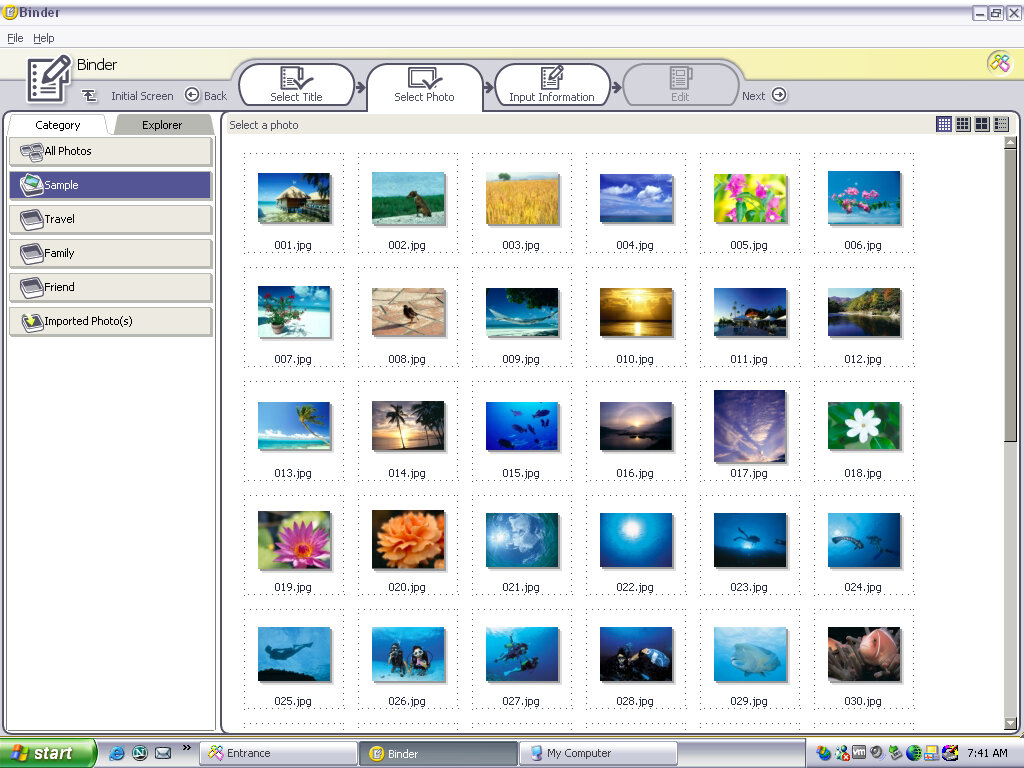1024x768 pixels.
Task: Click the Initial Screen icon
Action: (90, 96)
